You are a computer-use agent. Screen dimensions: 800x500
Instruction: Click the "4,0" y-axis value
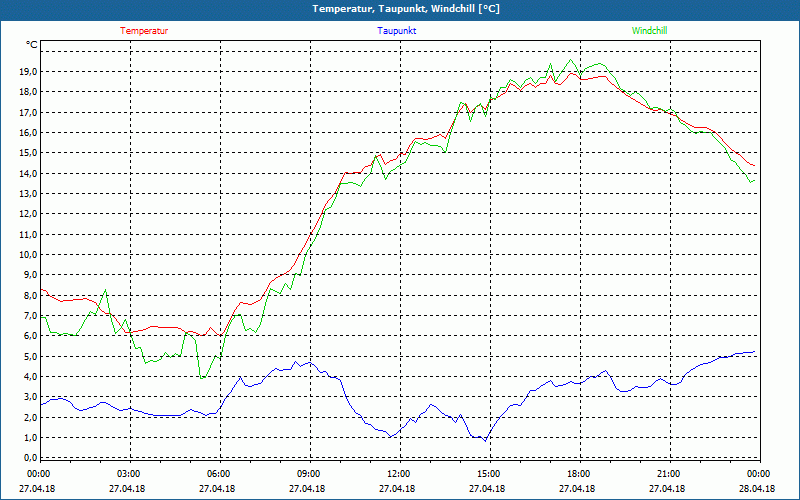pyautogui.click(x=30, y=377)
